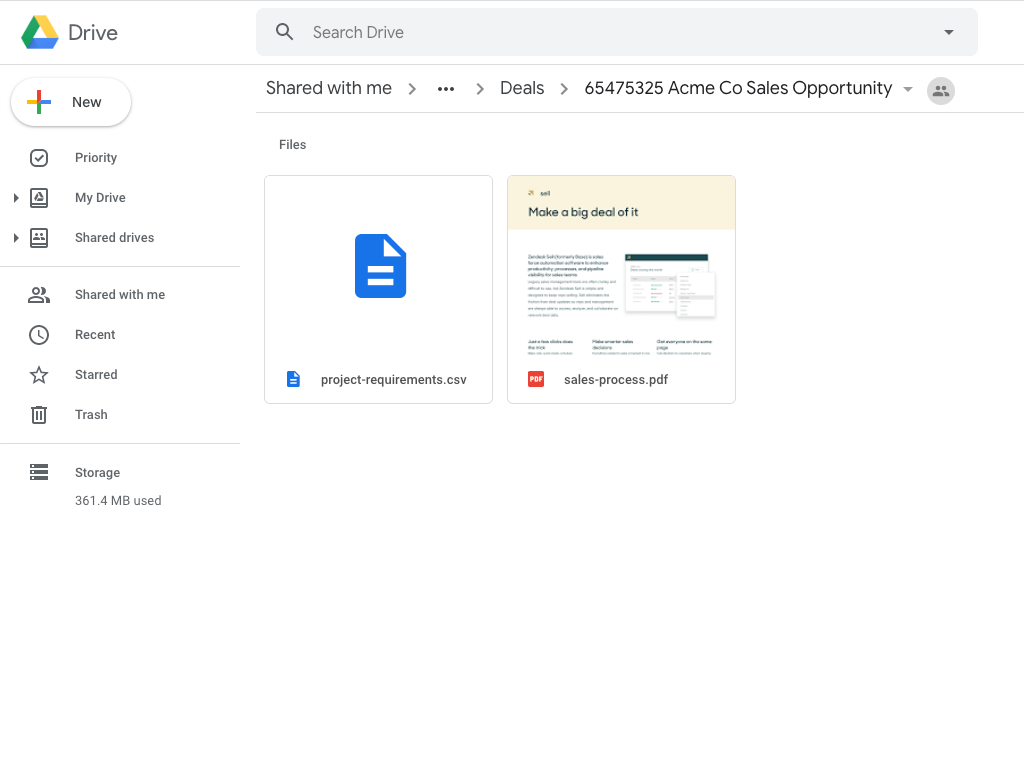Open the Deals breadcrumb link

(522, 88)
